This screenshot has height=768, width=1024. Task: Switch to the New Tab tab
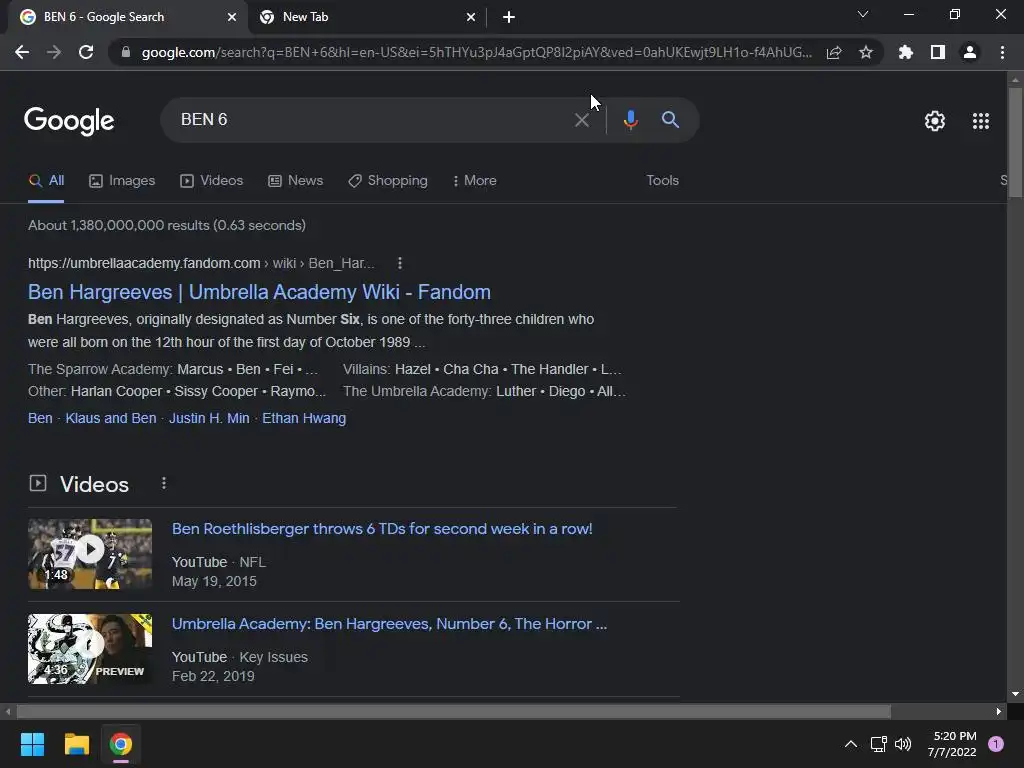click(x=366, y=17)
